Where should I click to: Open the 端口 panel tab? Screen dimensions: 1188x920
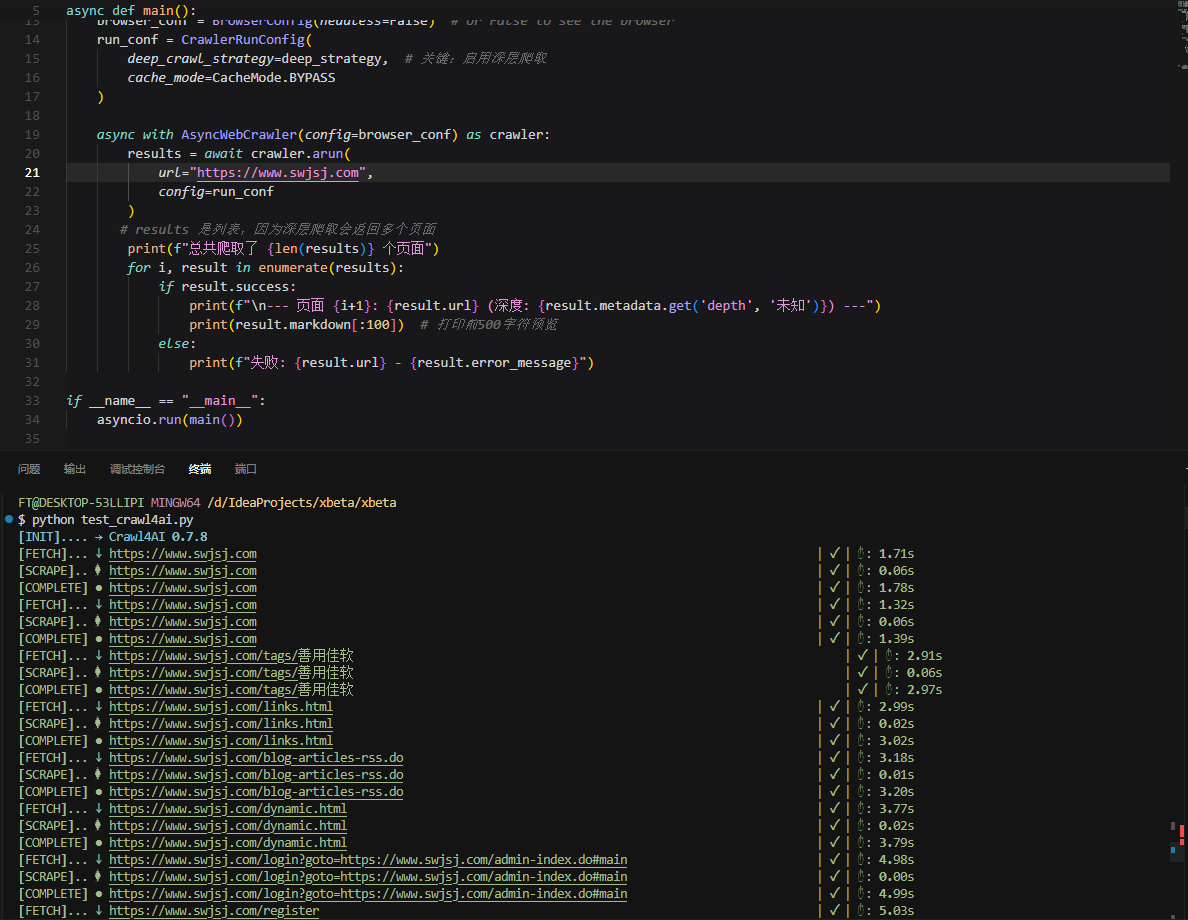tap(245, 468)
